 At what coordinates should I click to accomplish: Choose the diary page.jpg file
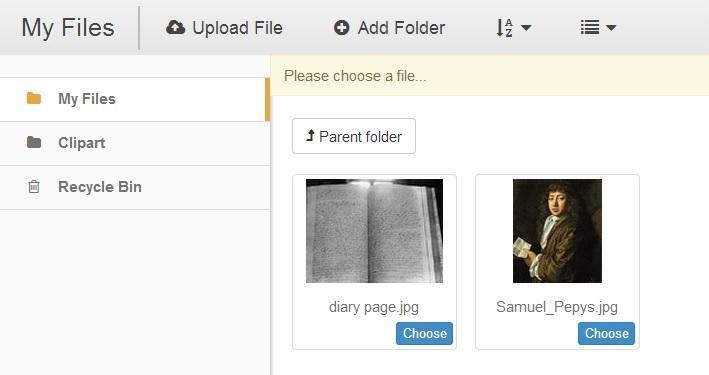pyautogui.click(x=424, y=333)
